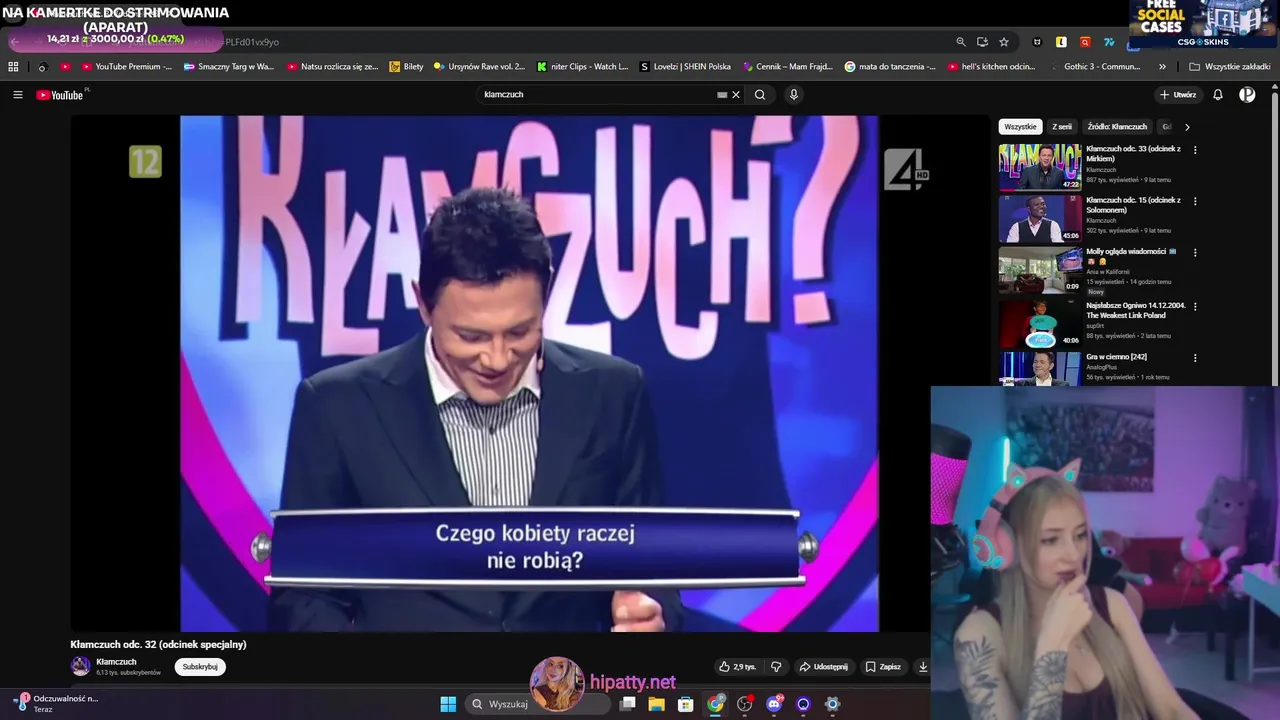Open File Explorer from the taskbar
The height and width of the screenshot is (720, 1280).
coord(657,704)
